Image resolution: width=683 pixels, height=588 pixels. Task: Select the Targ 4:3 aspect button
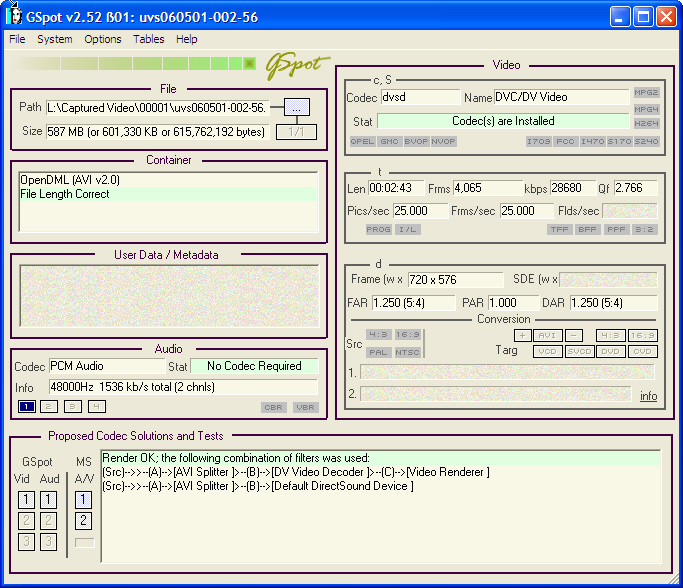611,335
